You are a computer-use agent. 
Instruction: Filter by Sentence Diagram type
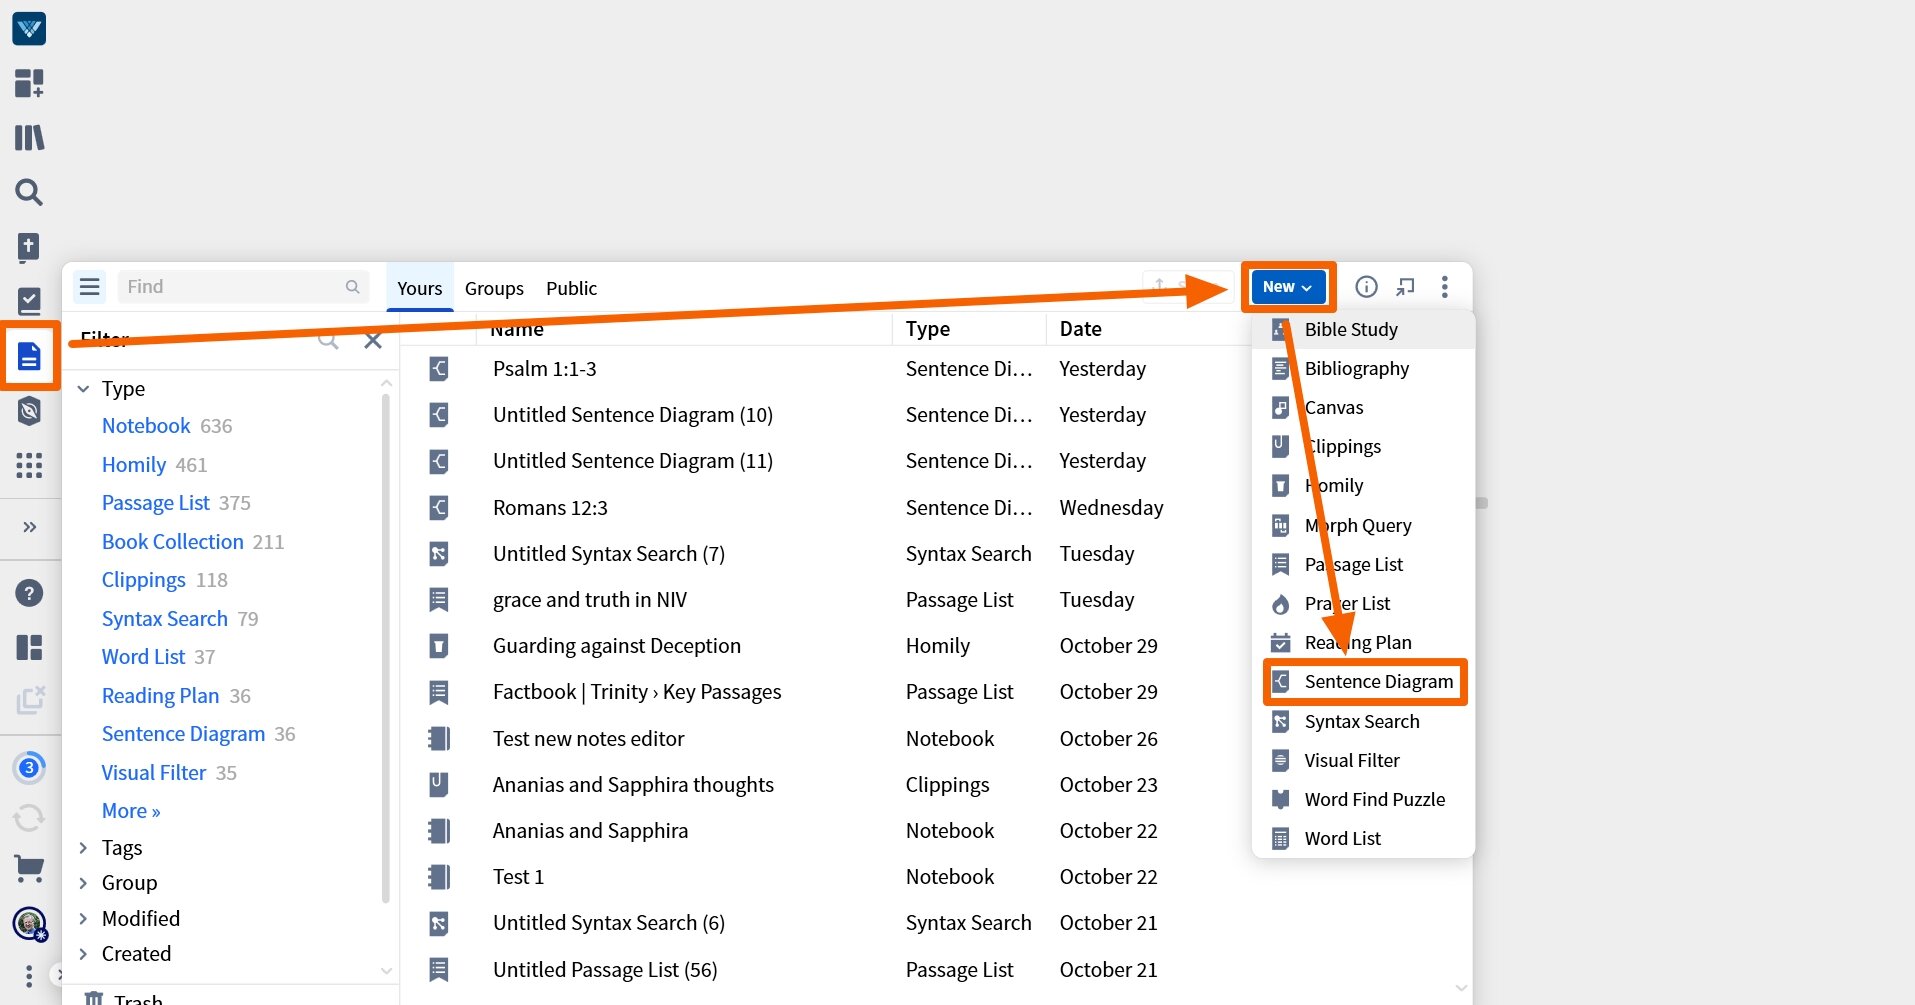(x=184, y=734)
